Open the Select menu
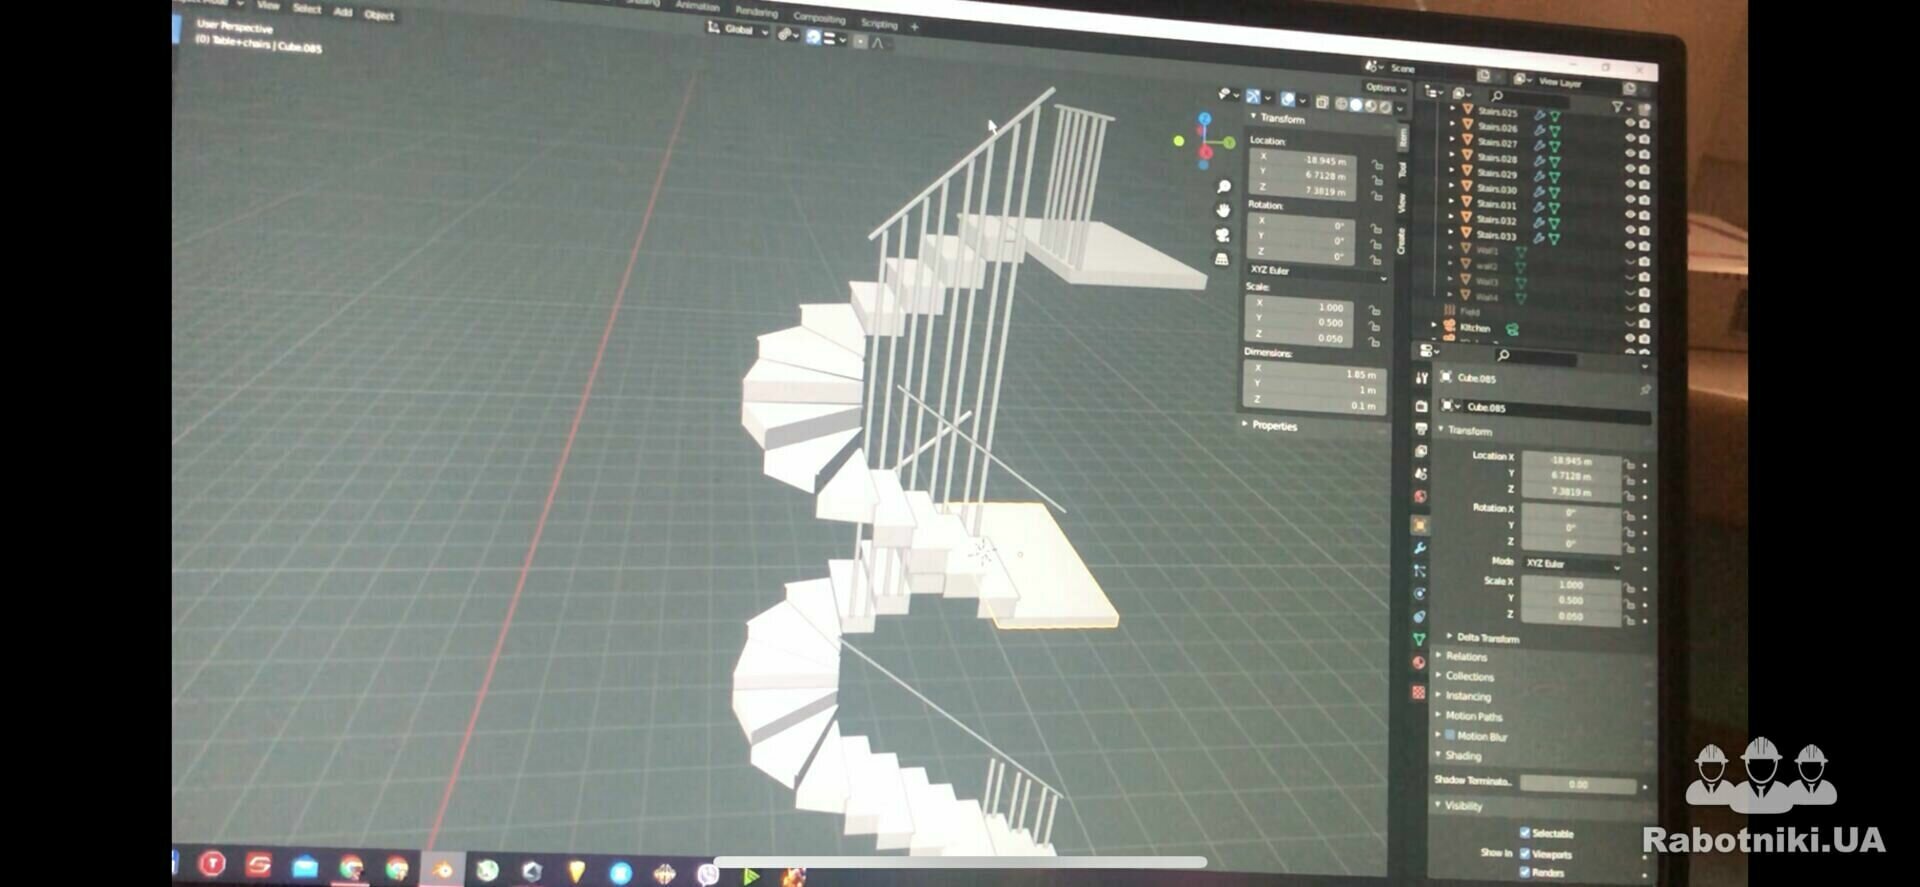This screenshot has height=887, width=1920. (306, 9)
